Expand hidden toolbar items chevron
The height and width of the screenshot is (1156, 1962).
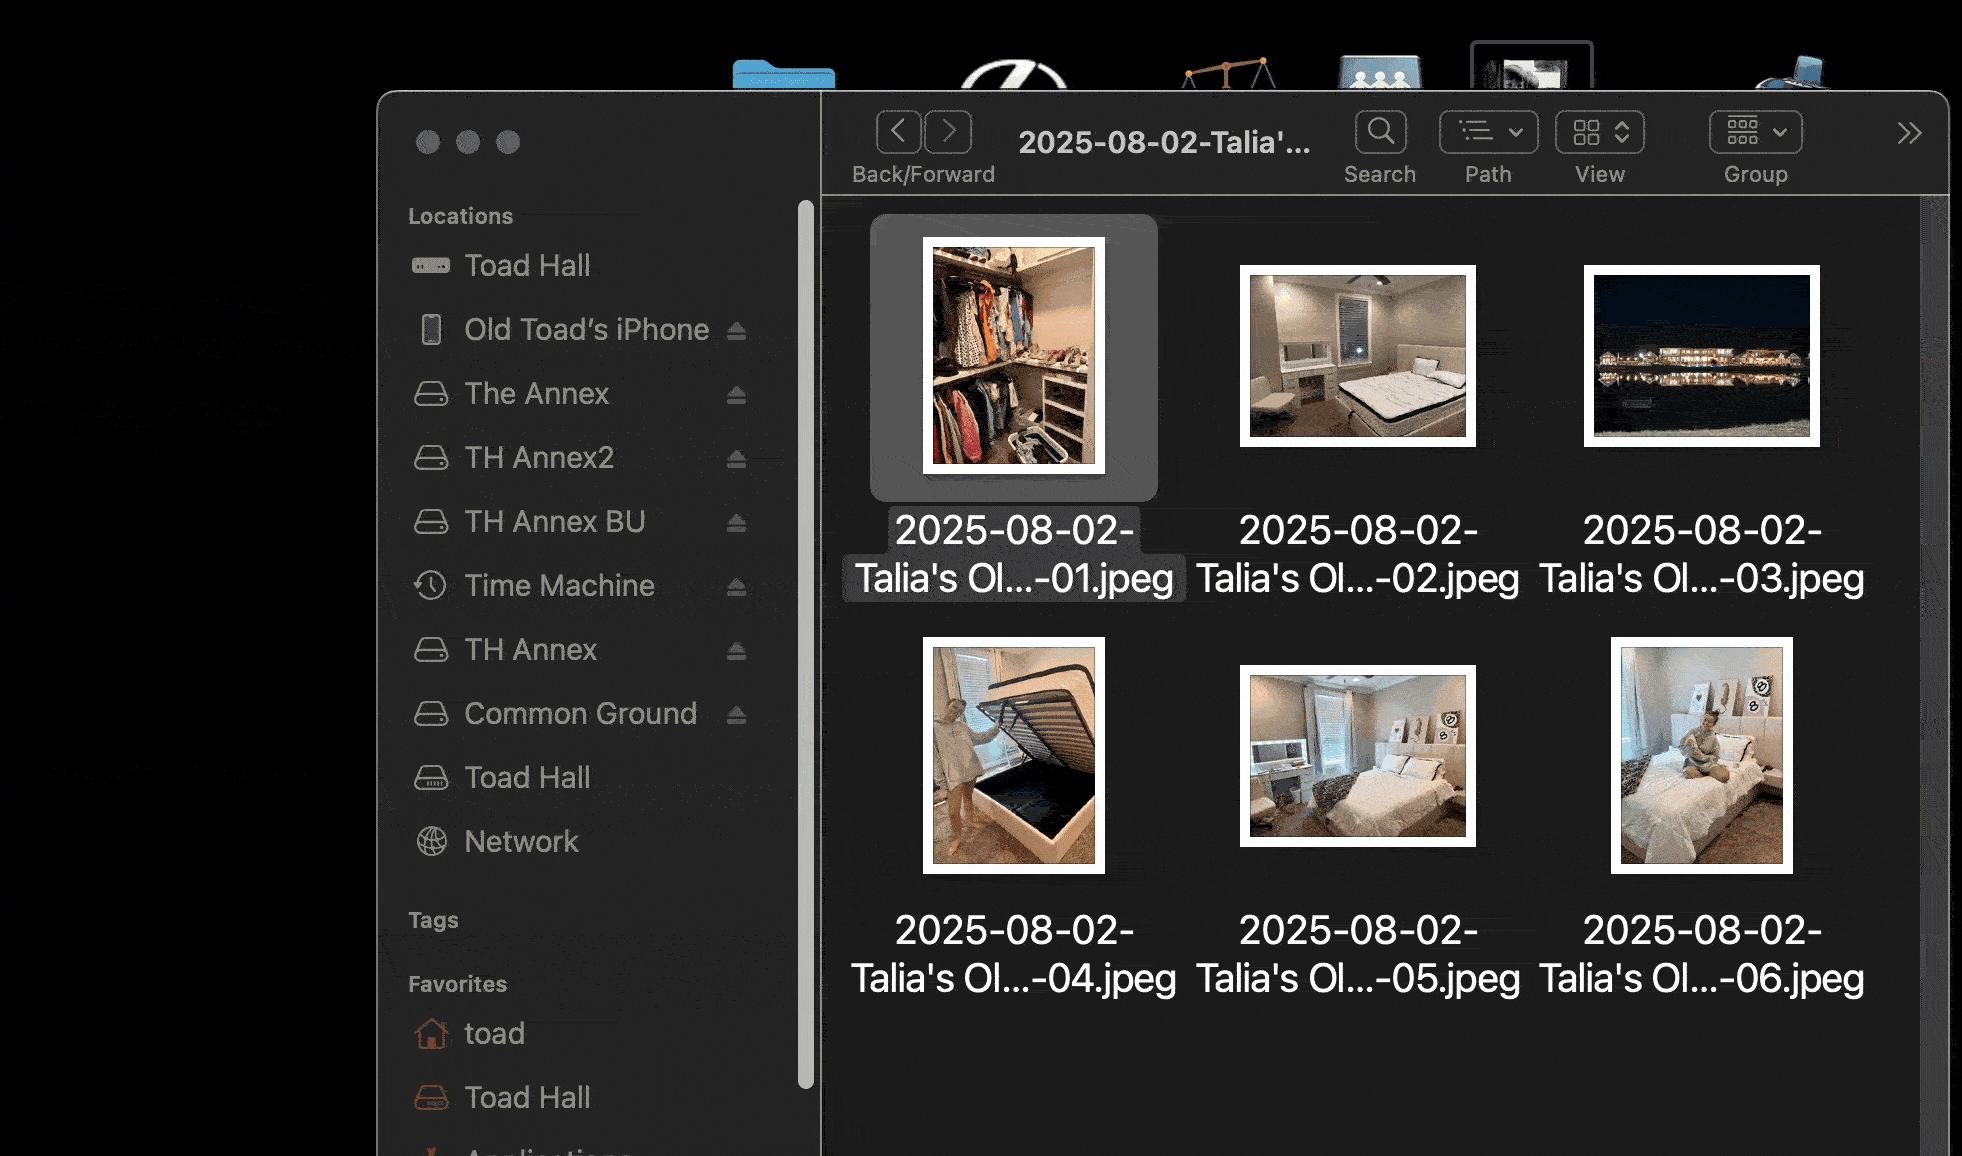click(x=1909, y=133)
